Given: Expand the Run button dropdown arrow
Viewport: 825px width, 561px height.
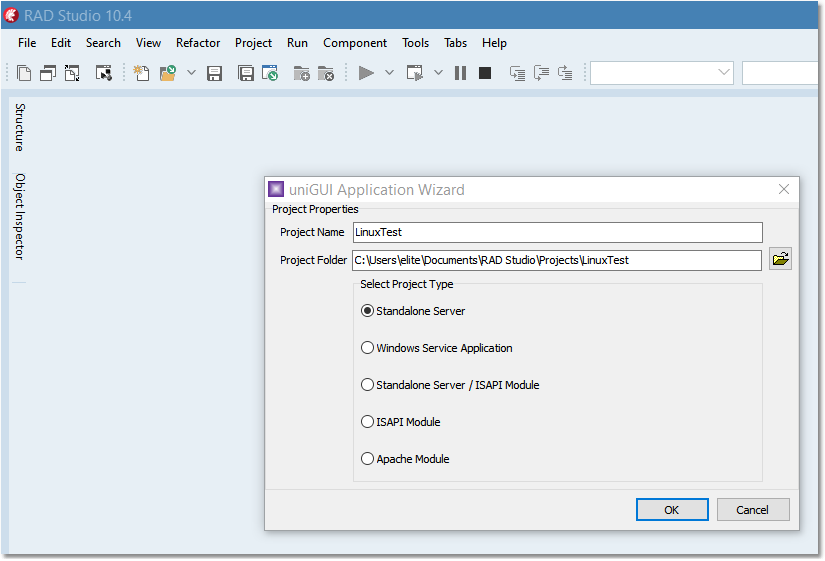Looking at the screenshot, I should 389,73.
